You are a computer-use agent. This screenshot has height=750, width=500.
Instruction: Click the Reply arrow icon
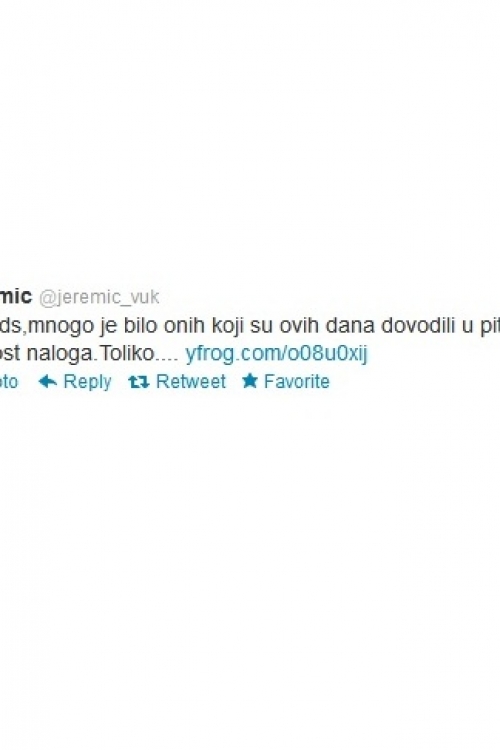pos(47,381)
